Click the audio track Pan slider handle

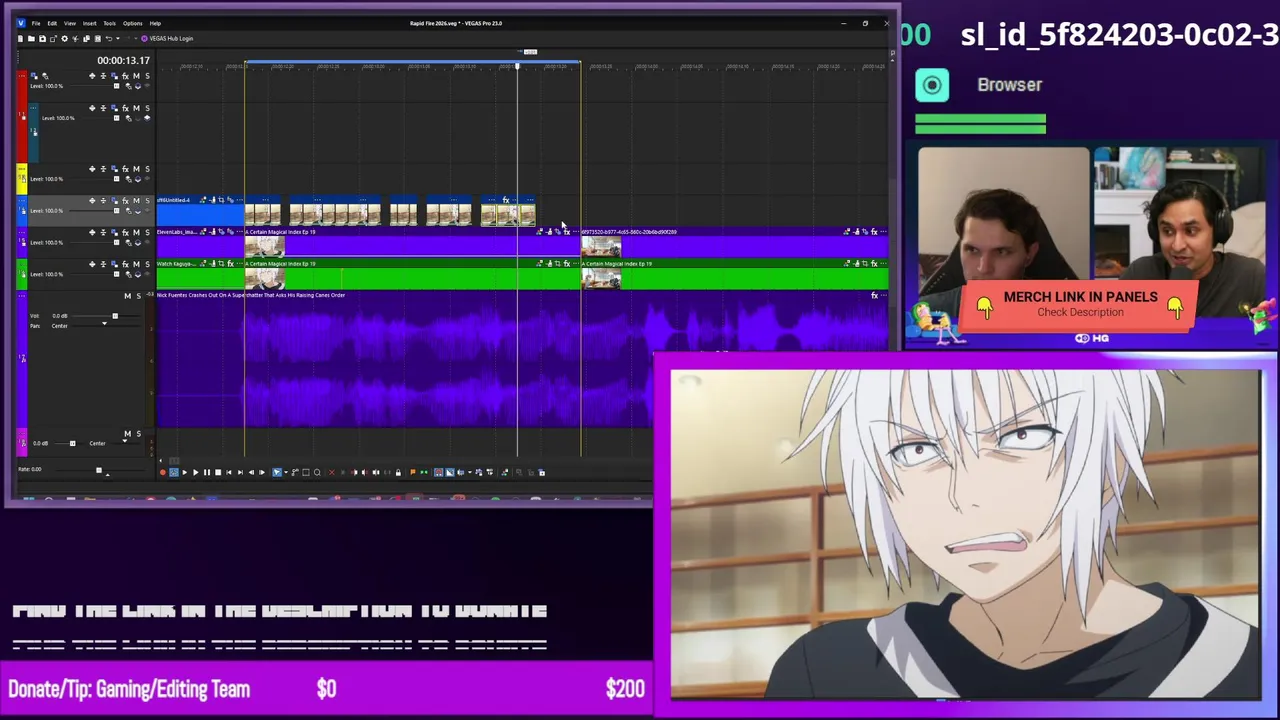[104, 324]
